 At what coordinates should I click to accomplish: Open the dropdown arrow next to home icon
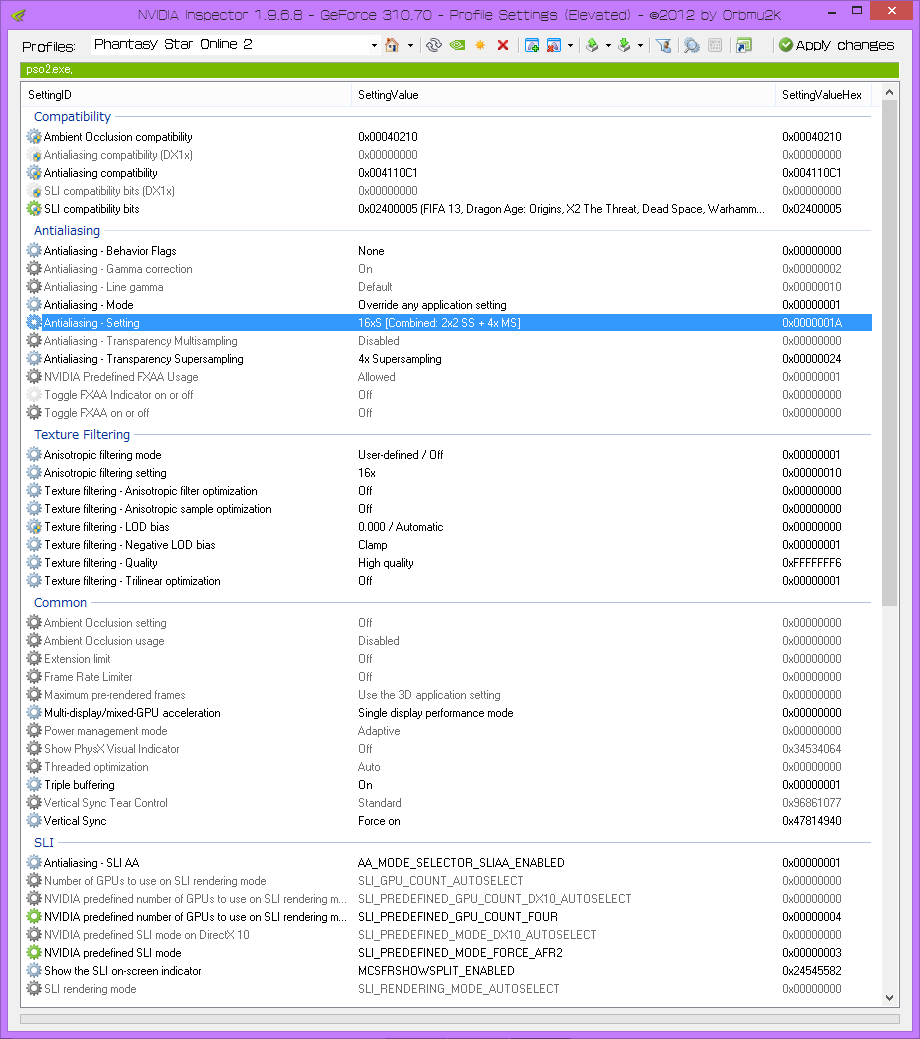(x=410, y=45)
